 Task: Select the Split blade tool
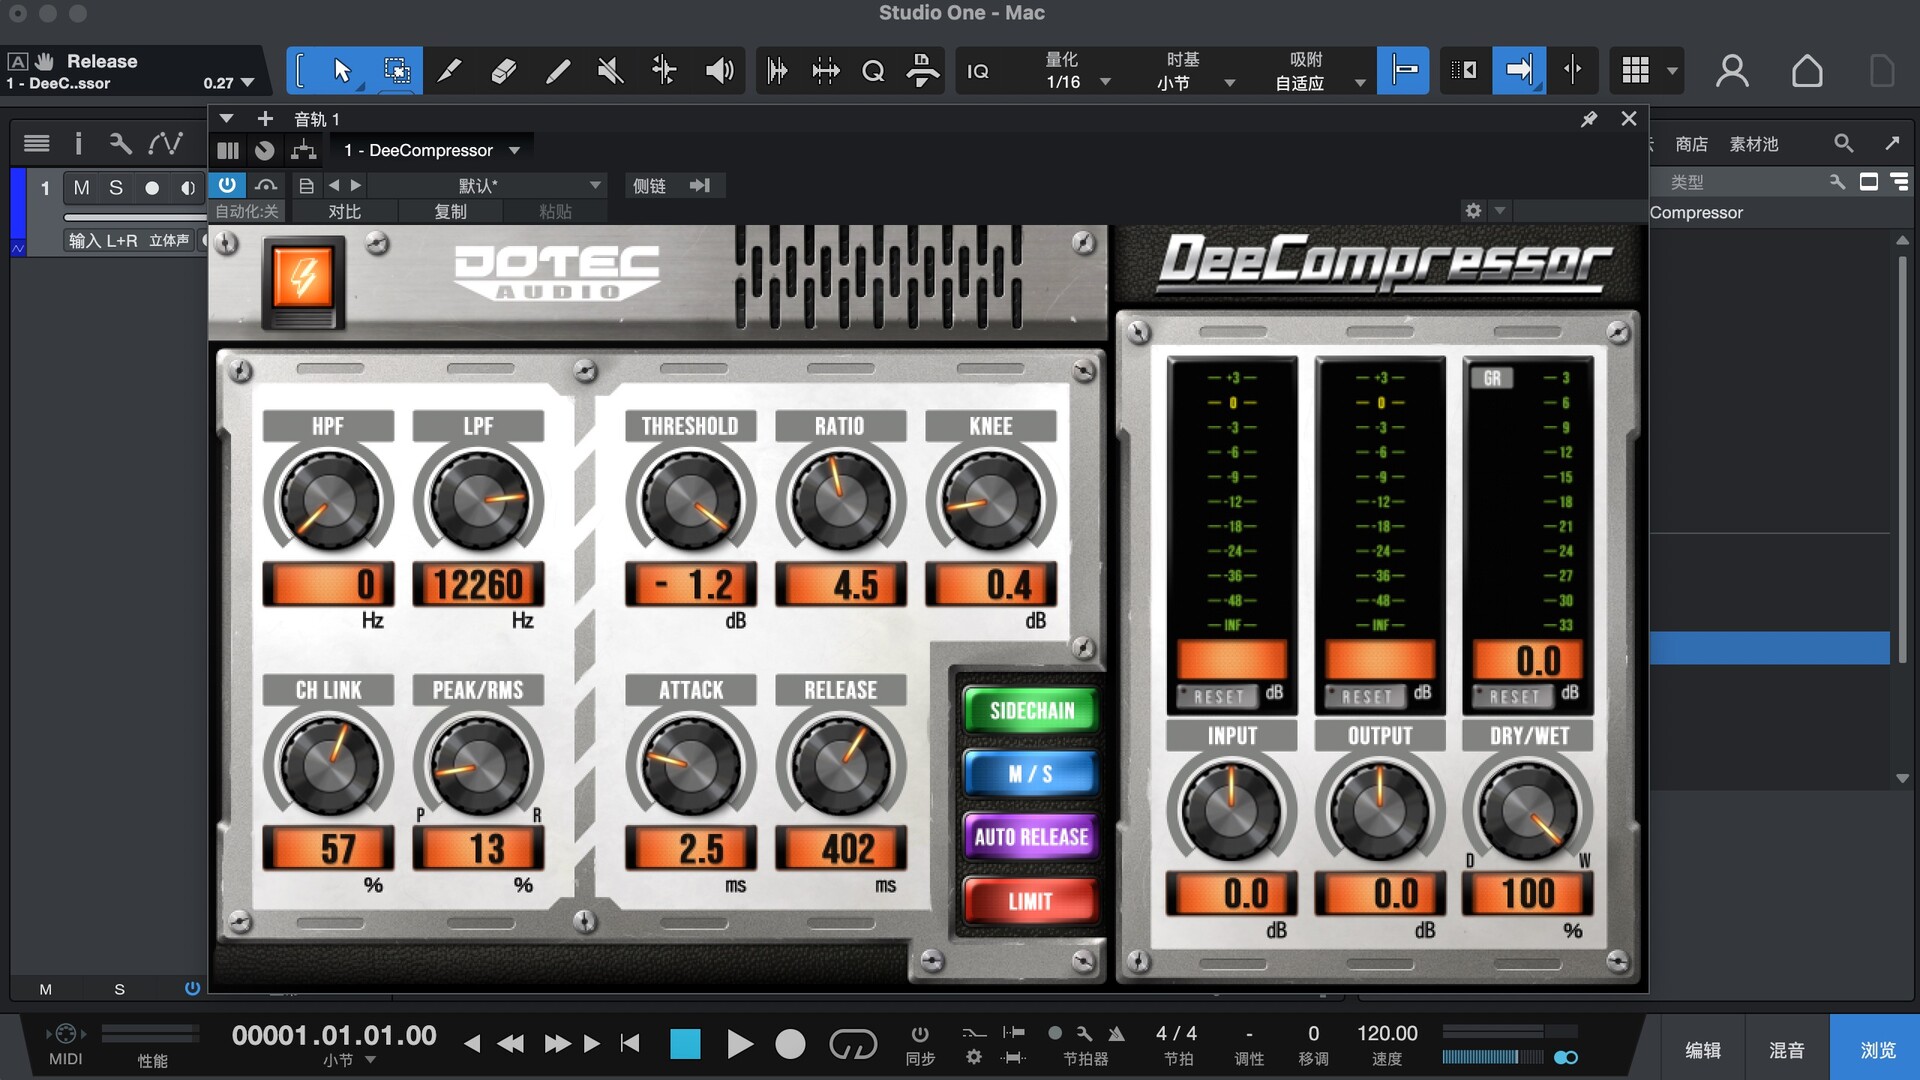coord(450,71)
